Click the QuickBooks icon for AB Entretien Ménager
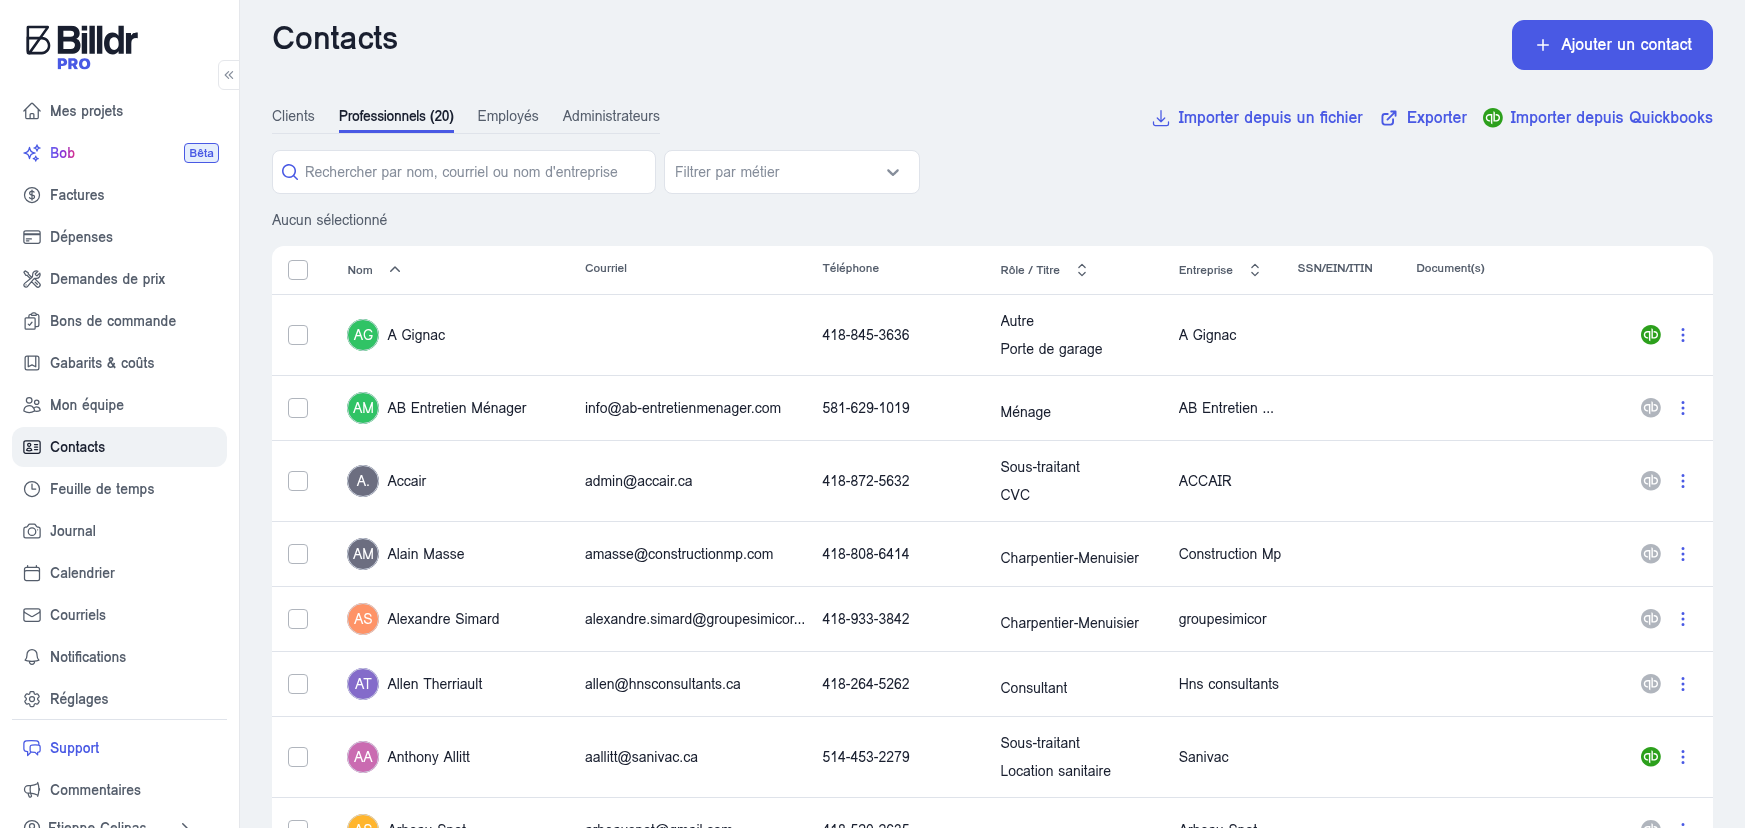Image resolution: width=1745 pixels, height=828 pixels. pos(1651,408)
